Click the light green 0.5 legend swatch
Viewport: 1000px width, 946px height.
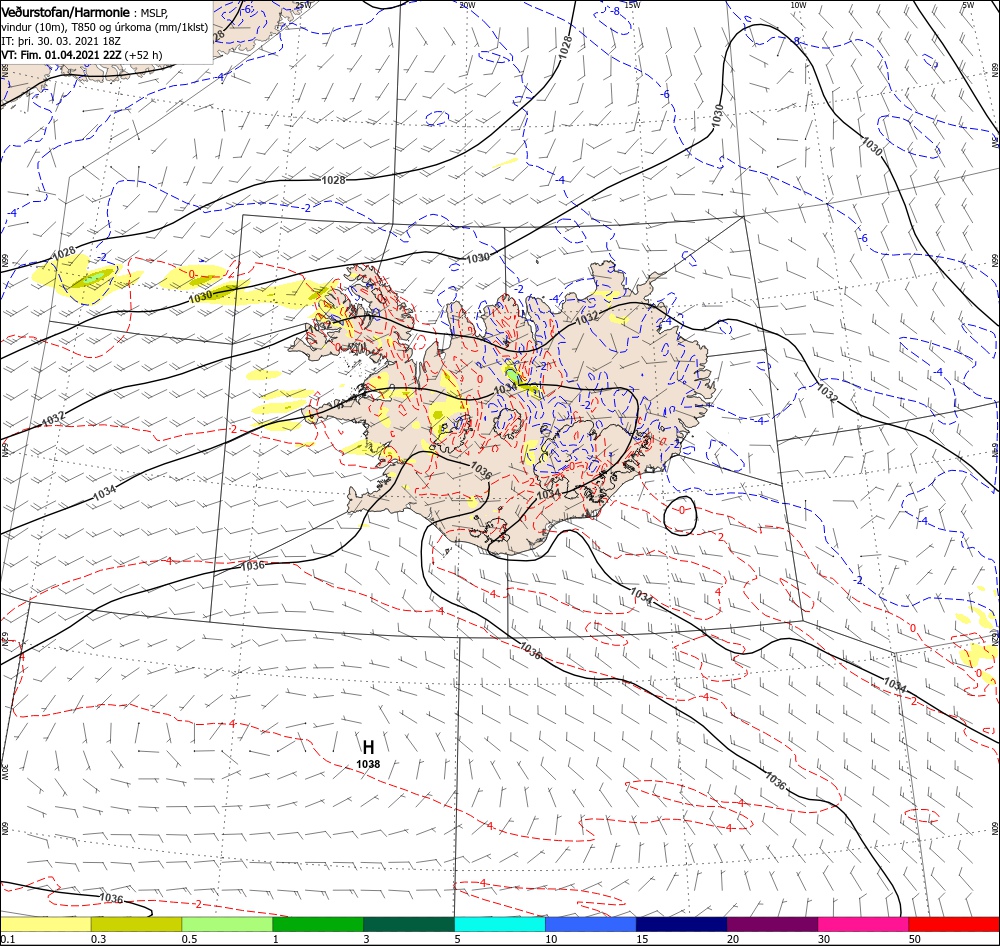click(227, 924)
